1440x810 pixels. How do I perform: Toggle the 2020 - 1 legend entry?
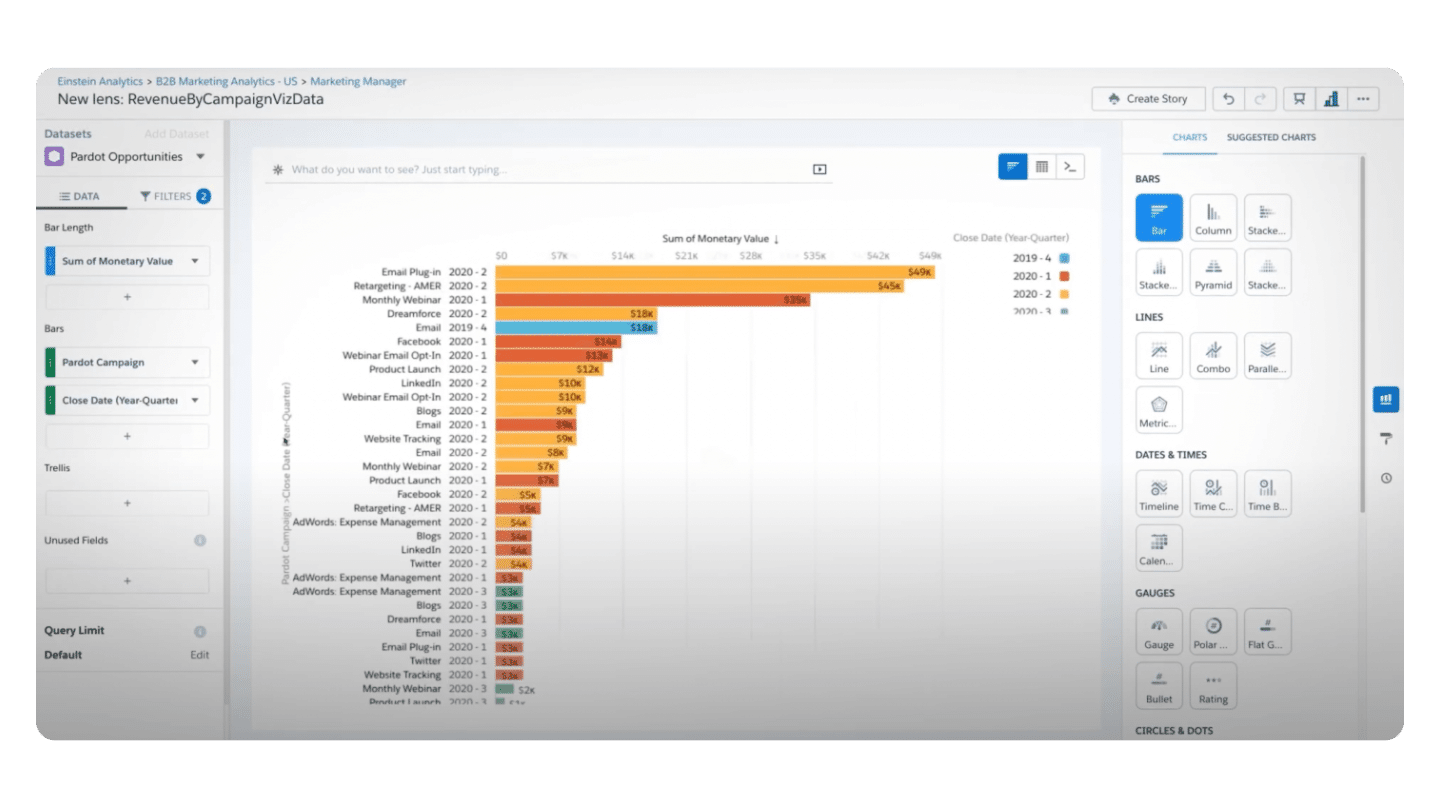pos(1040,276)
